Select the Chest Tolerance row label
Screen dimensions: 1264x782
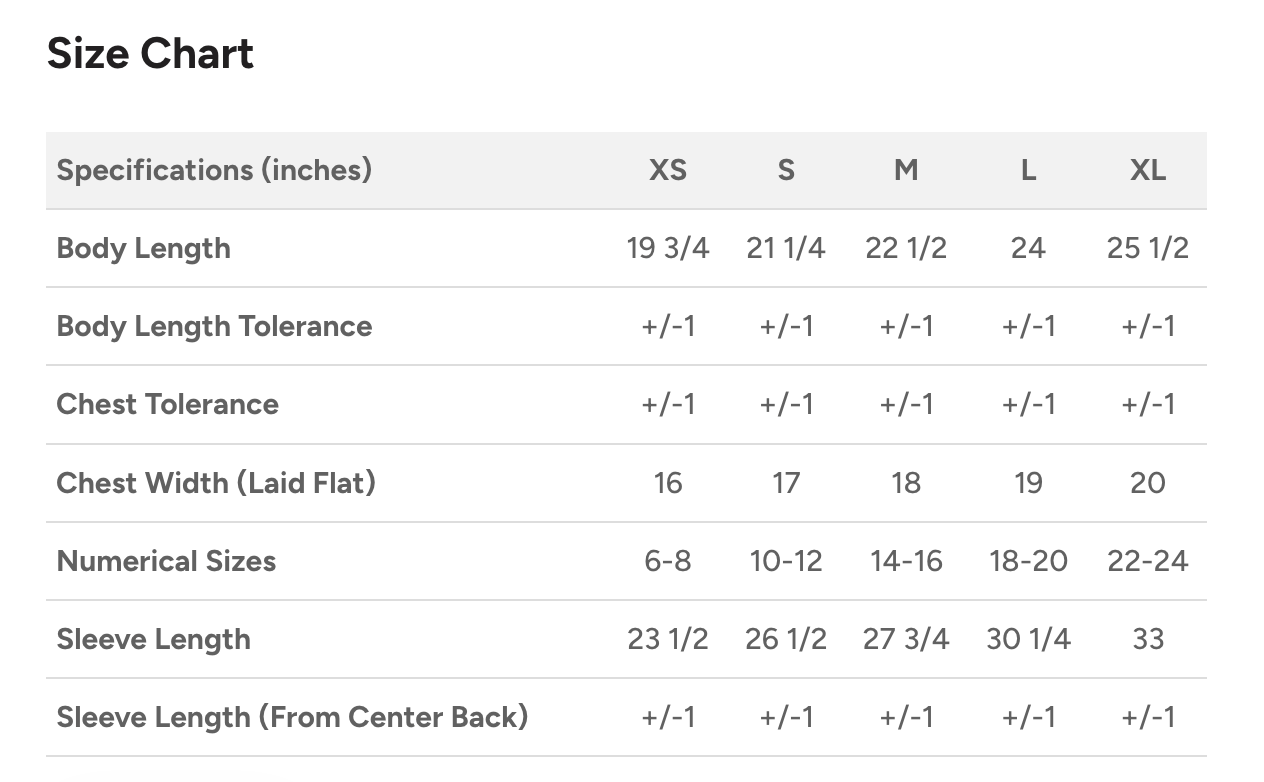coord(167,404)
